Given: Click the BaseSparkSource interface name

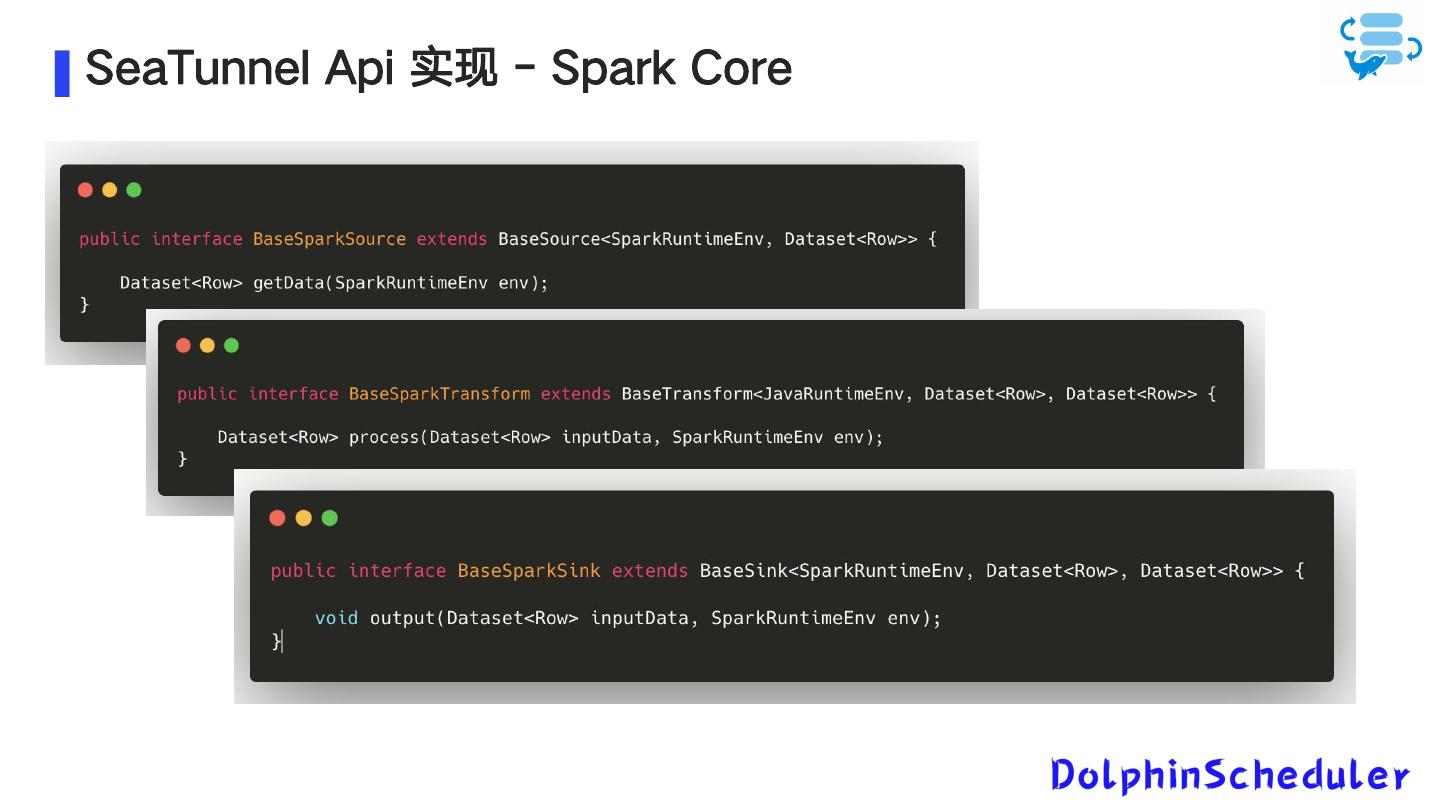Looking at the screenshot, I should [x=329, y=239].
